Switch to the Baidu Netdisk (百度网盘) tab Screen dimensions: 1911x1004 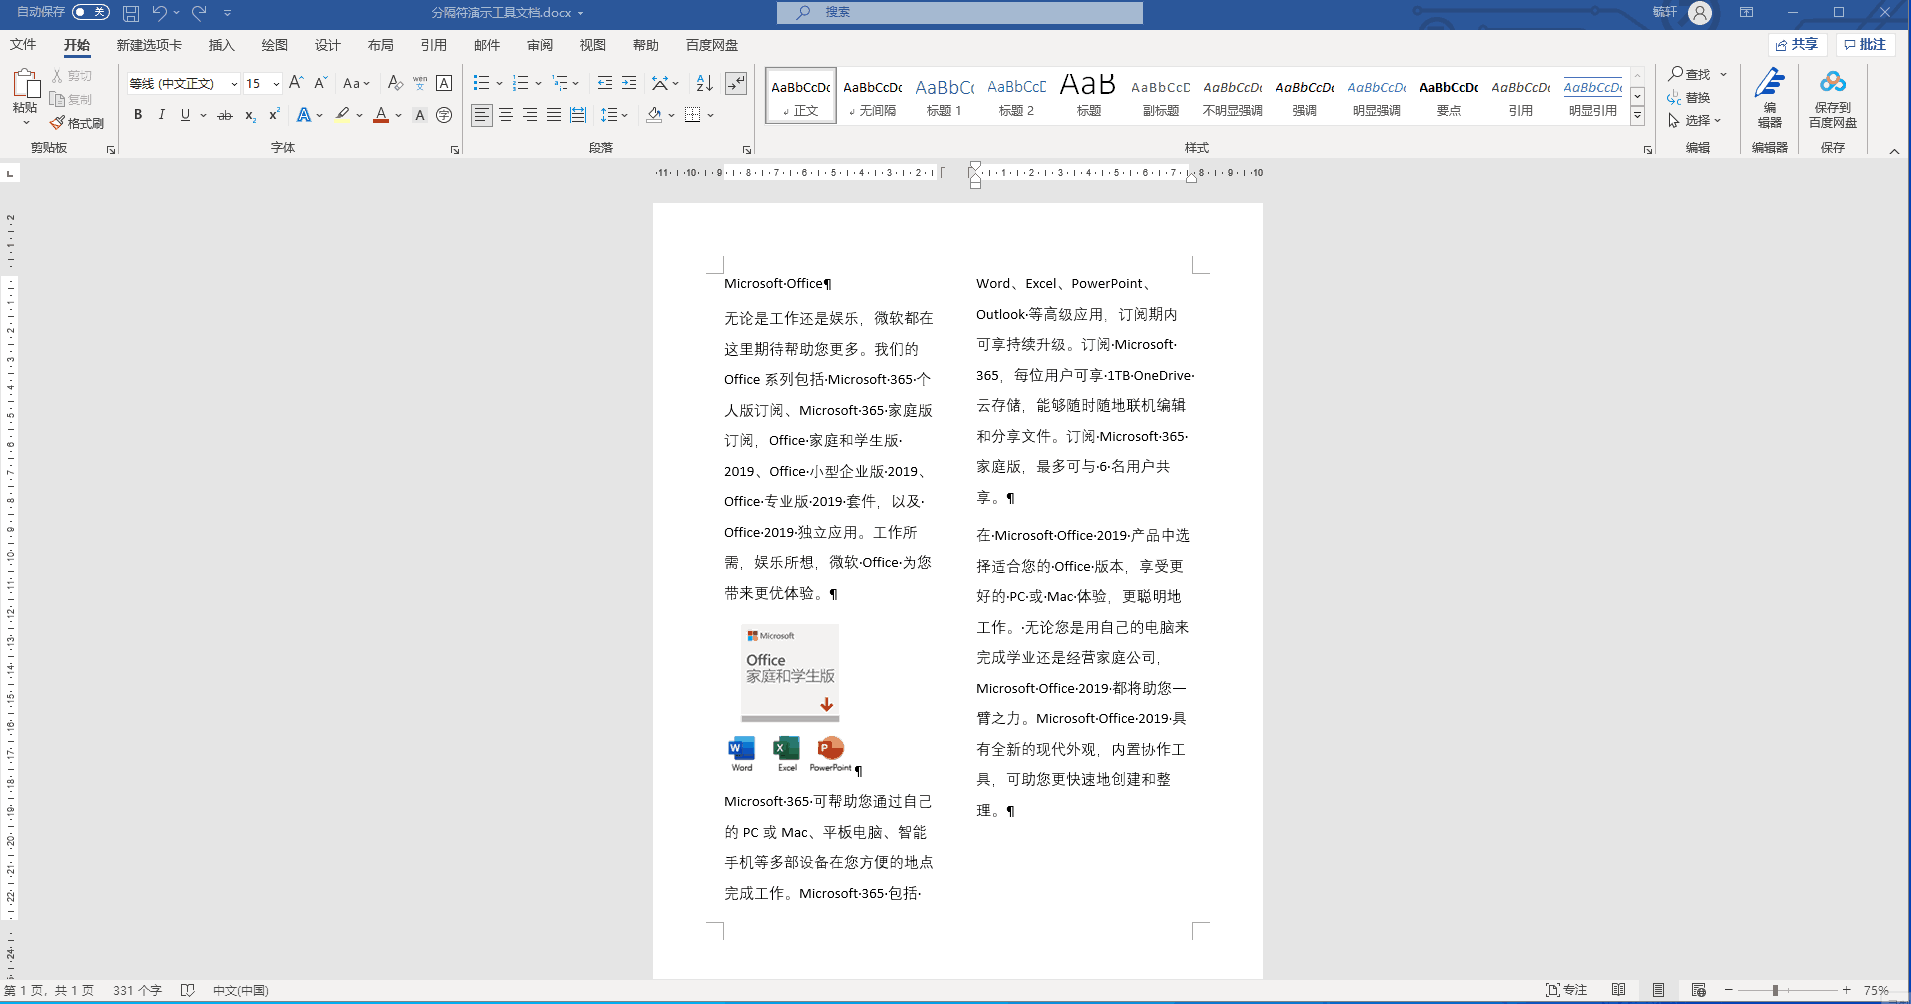point(712,45)
